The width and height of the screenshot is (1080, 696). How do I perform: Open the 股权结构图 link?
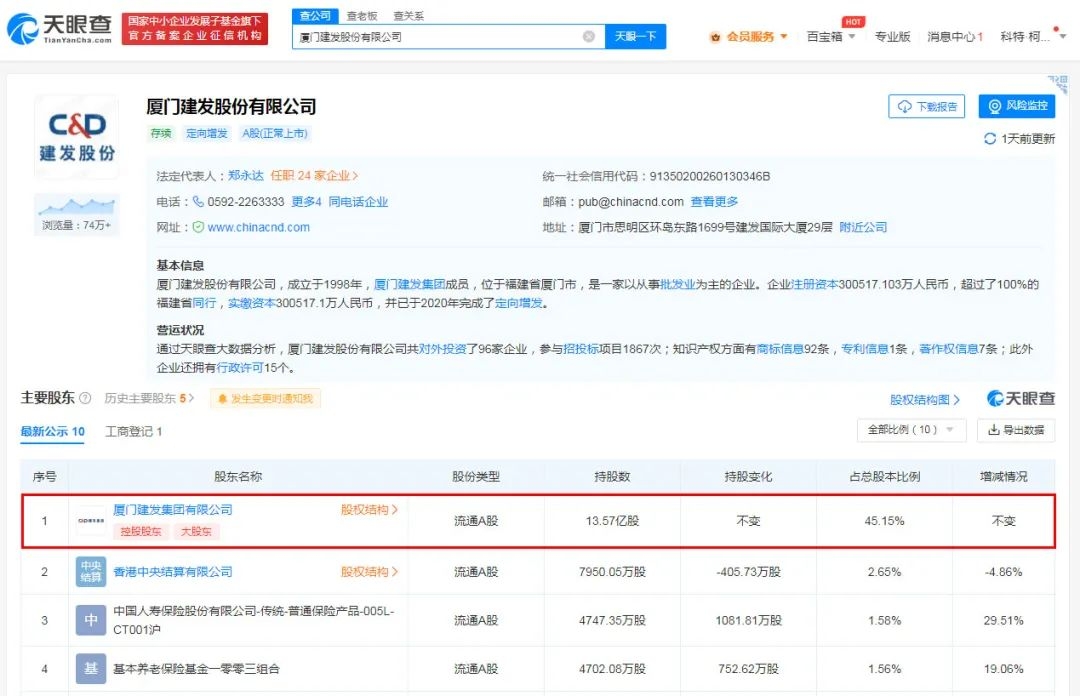click(x=924, y=400)
